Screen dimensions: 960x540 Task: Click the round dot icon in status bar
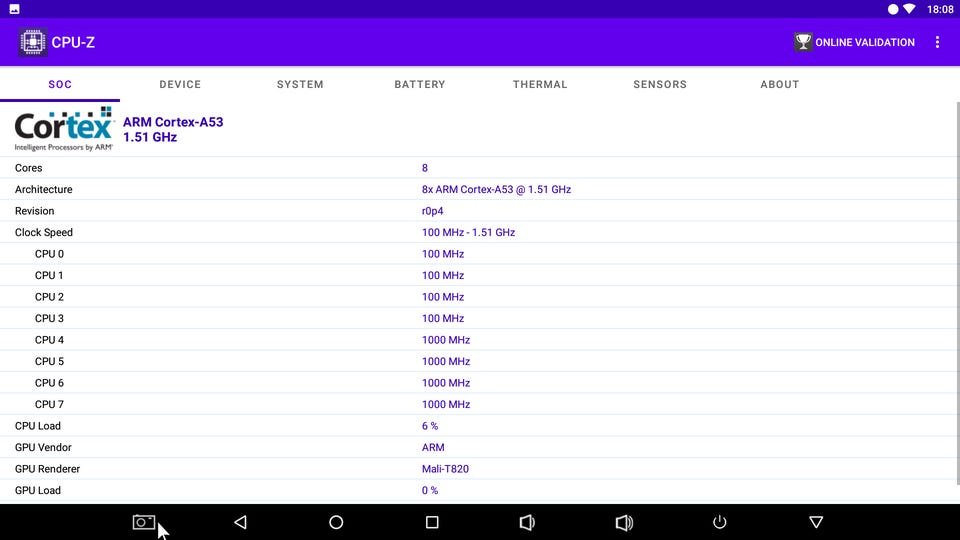click(x=893, y=9)
